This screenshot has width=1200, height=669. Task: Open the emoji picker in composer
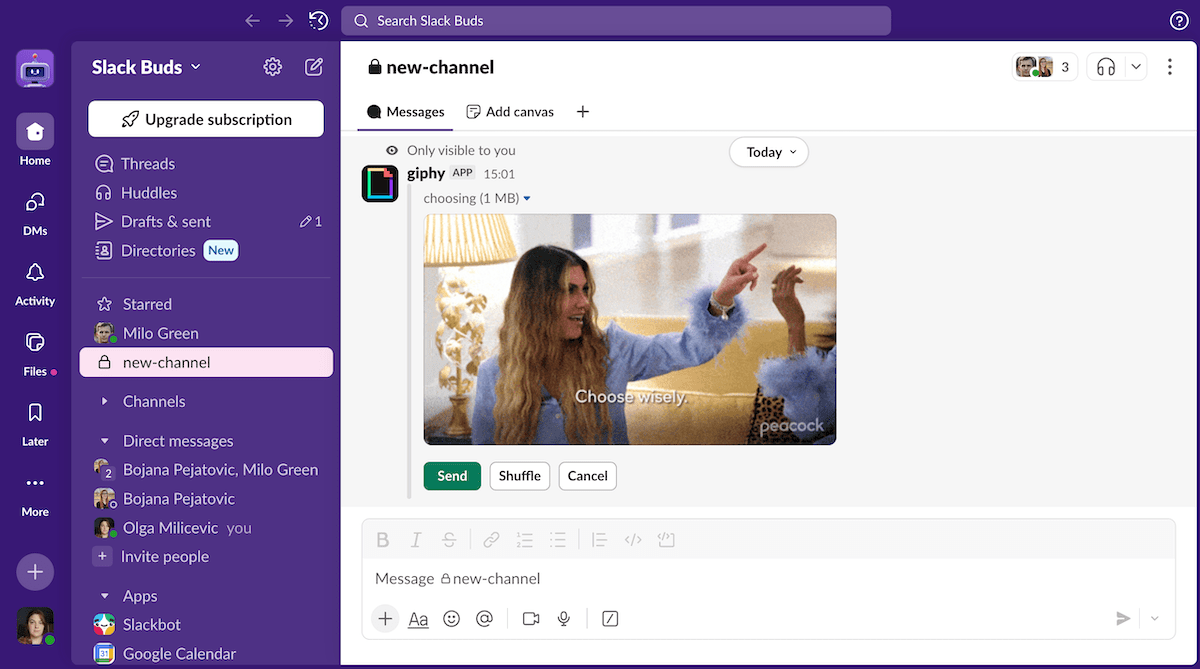(451, 619)
